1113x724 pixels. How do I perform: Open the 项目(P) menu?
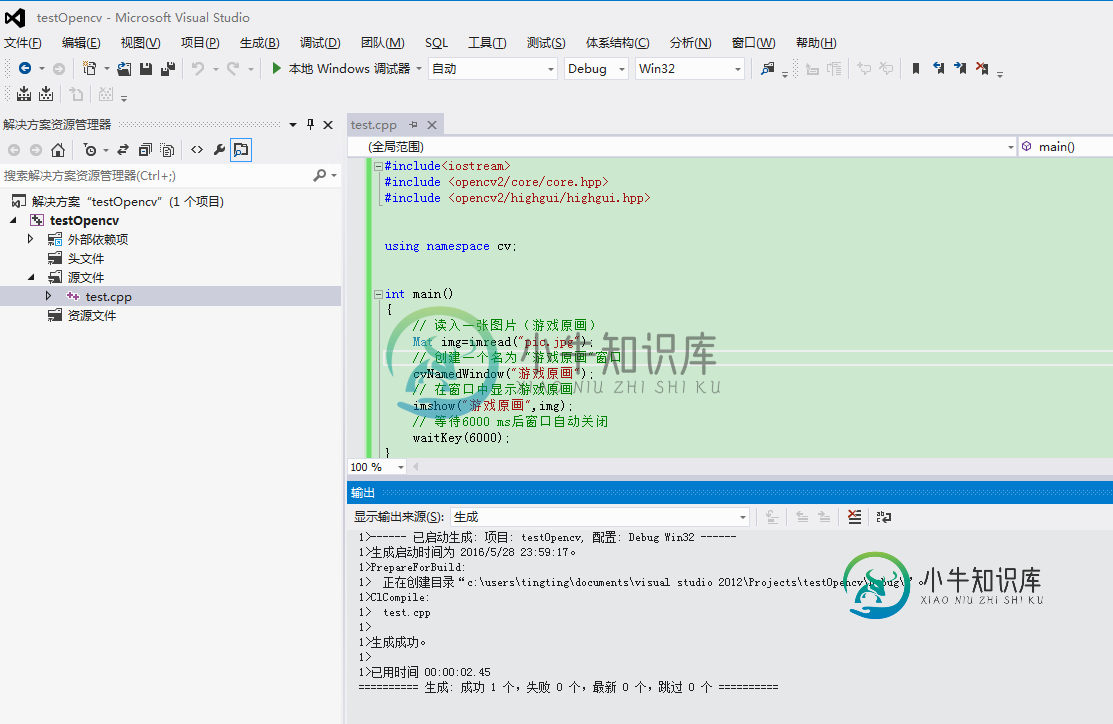click(200, 43)
